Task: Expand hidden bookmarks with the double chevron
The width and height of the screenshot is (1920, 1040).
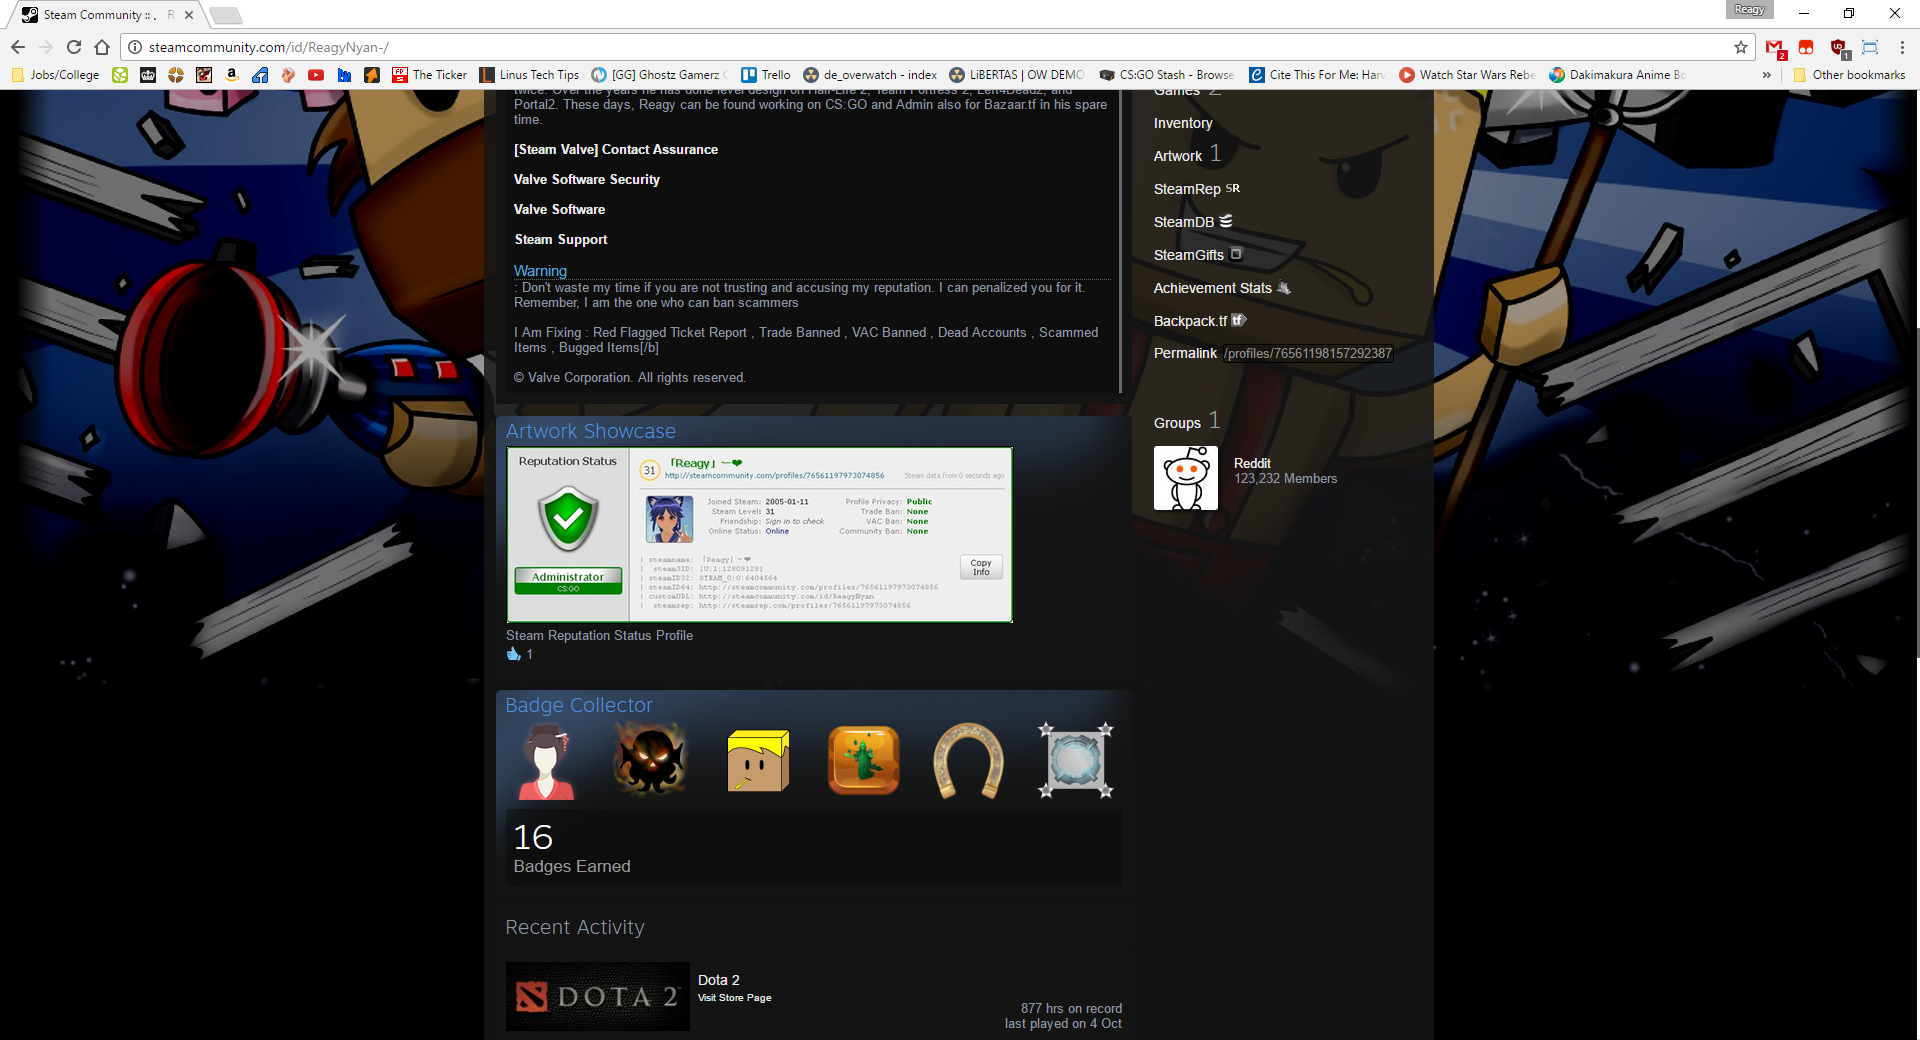Action: (x=1767, y=75)
